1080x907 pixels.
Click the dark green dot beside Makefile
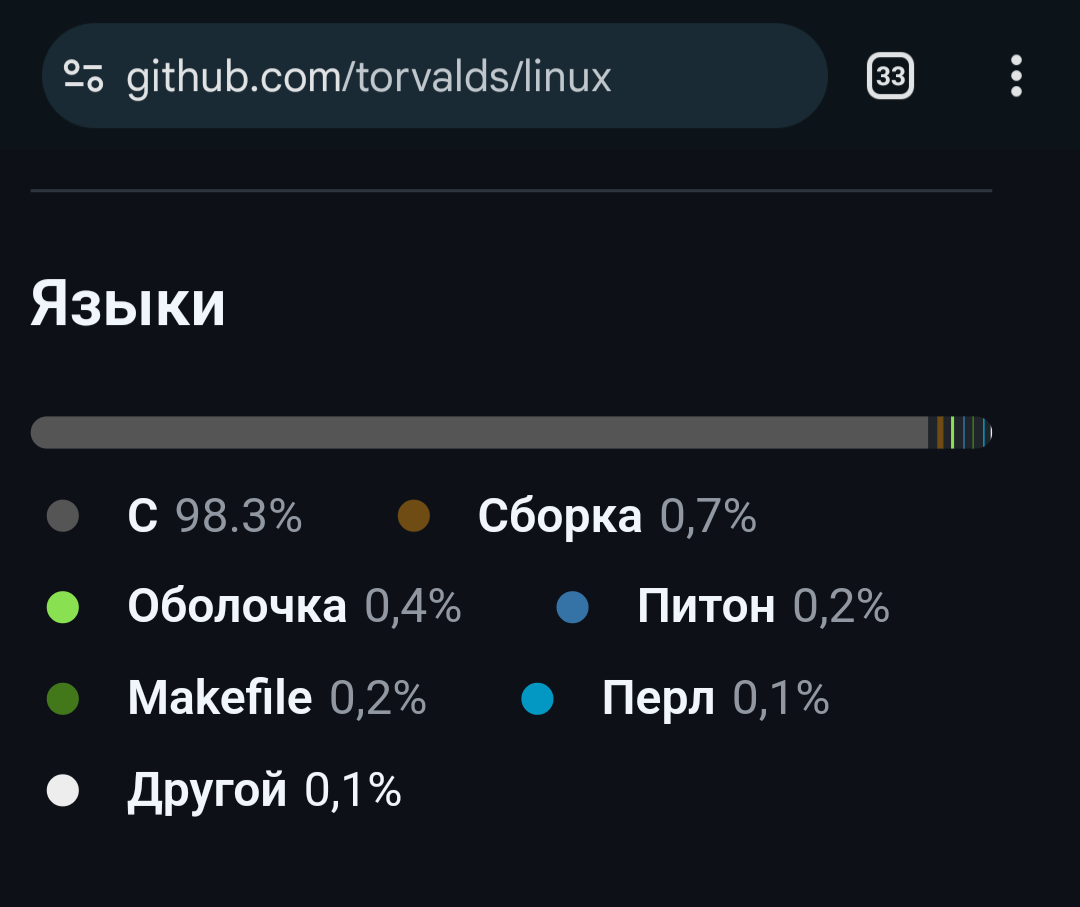pos(63,698)
